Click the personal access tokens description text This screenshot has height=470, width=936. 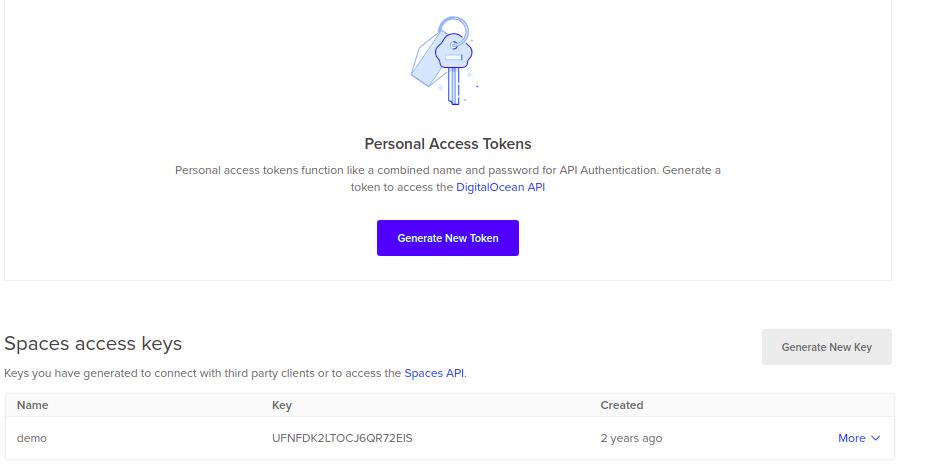click(448, 170)
